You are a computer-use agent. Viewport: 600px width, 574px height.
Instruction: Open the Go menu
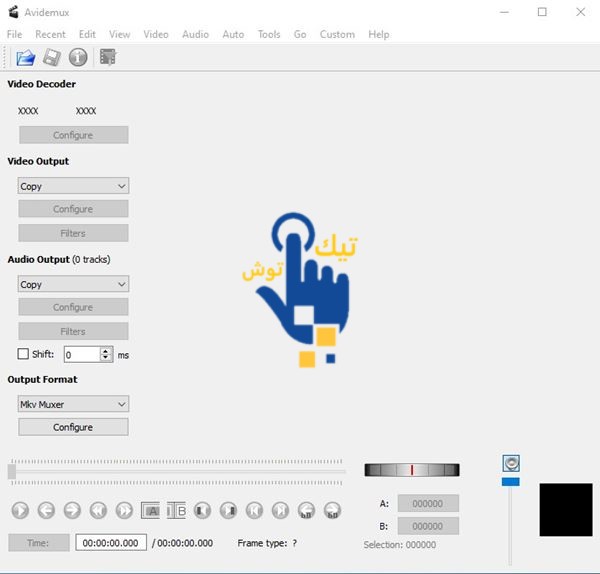300,34
